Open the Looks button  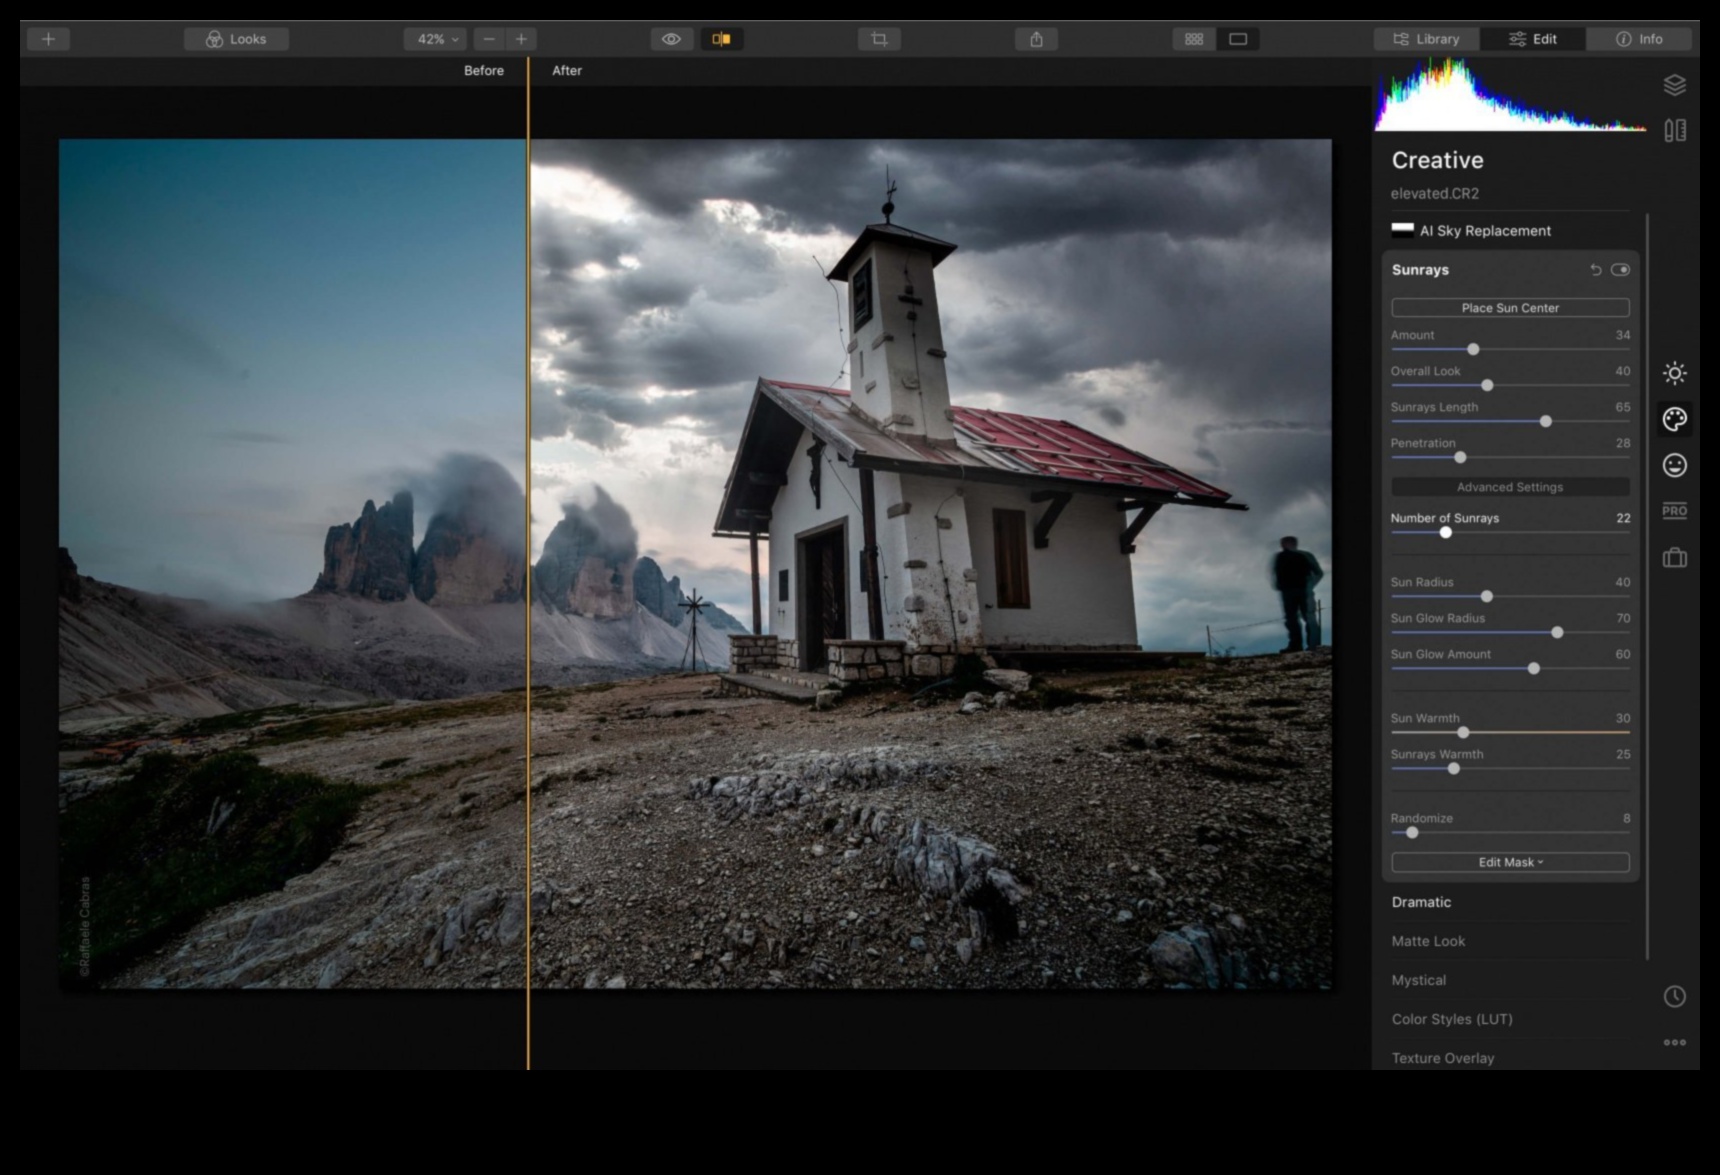[x=236, y=39]
